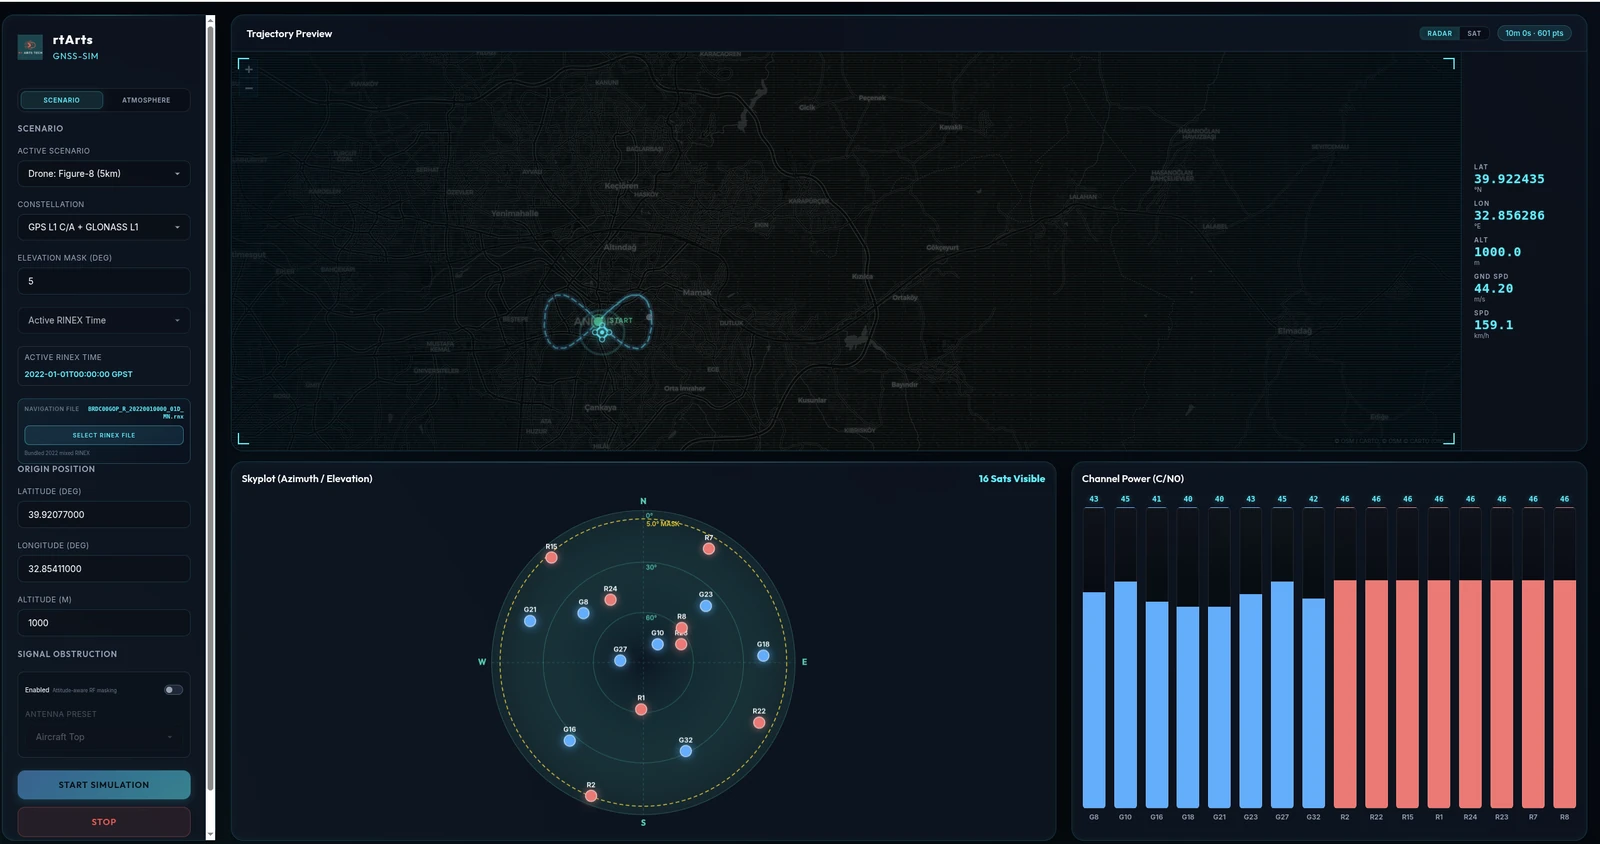Click the R24 satellite marker
Viewport: 1600px width, 844px height.
[610, 600]
